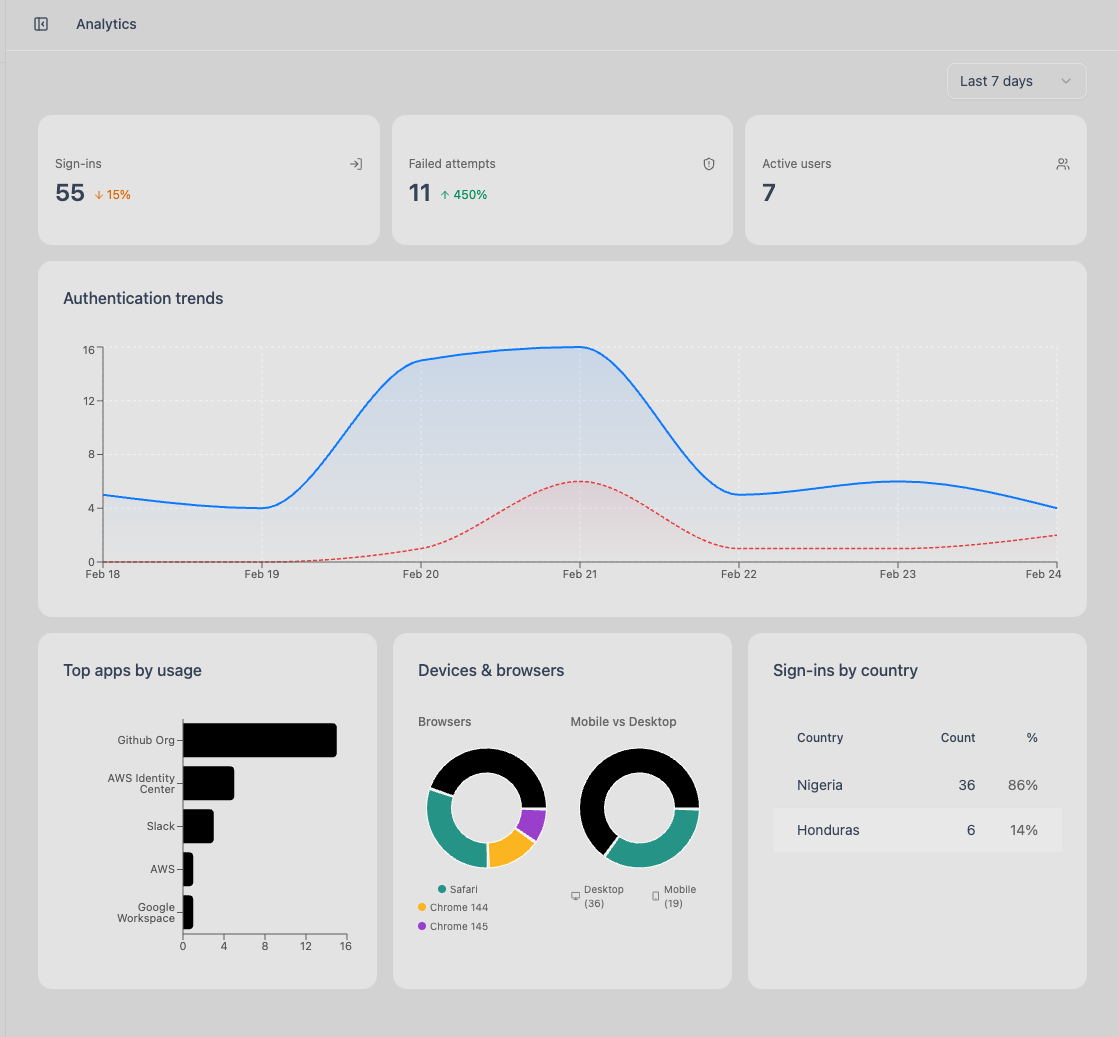Select the Chrome 145 legend marker
1119x1037 pixels.
(423, 926)
